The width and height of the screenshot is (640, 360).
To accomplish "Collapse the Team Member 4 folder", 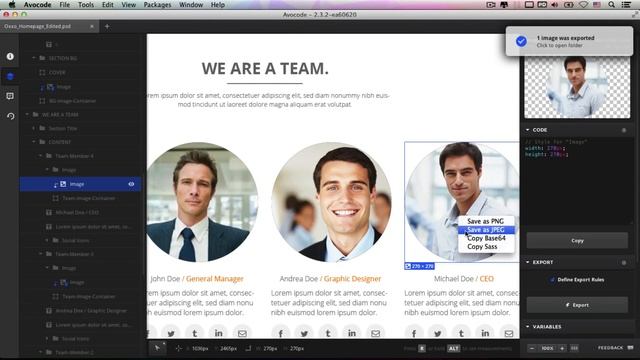I will click(x=40, y=156).
